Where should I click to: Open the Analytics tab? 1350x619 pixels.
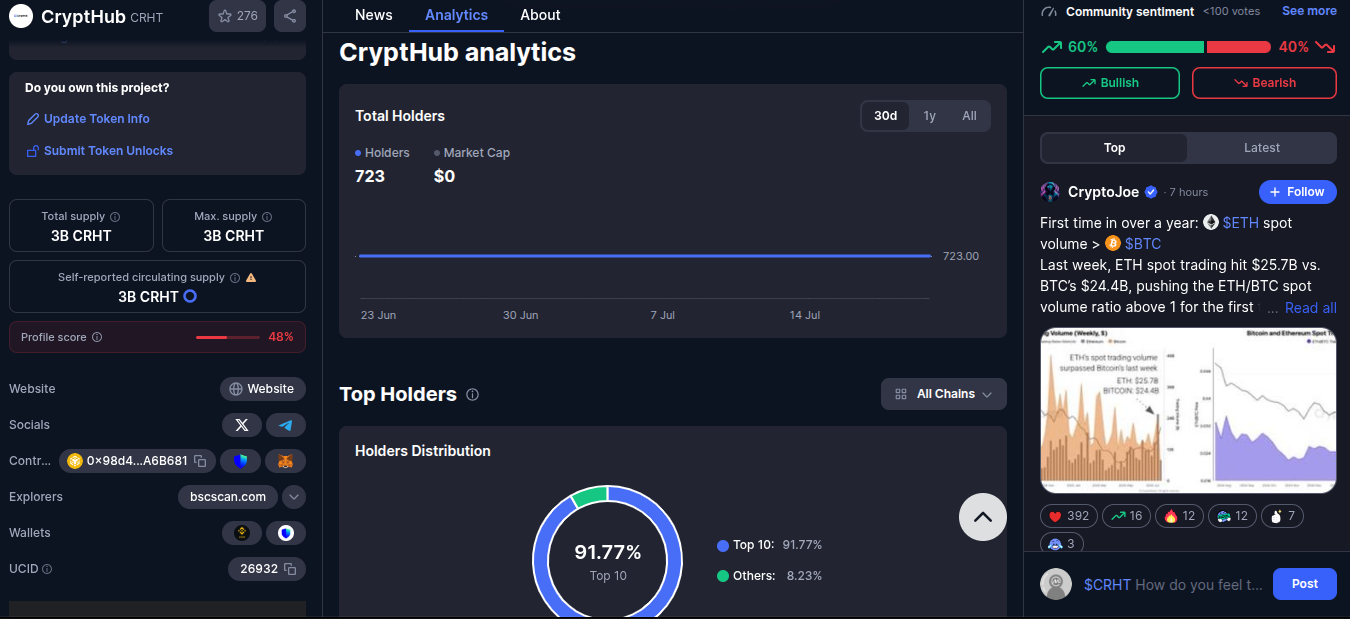tap(457, 15)
